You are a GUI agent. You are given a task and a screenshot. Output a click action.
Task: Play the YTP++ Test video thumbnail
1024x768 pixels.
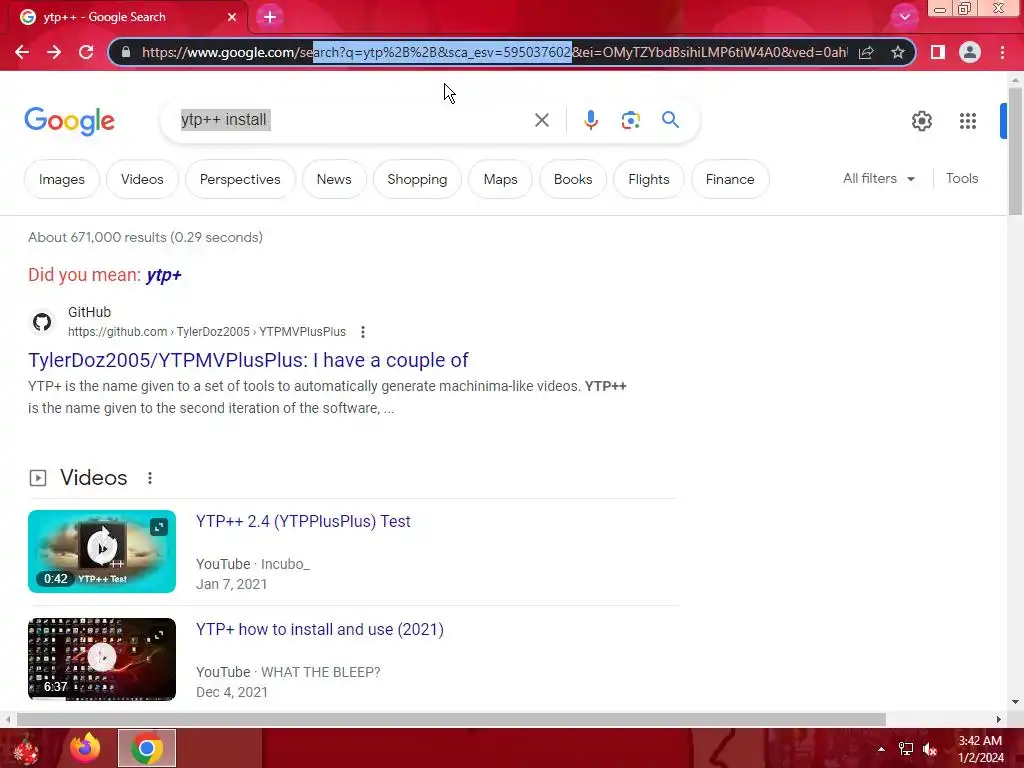102,551
